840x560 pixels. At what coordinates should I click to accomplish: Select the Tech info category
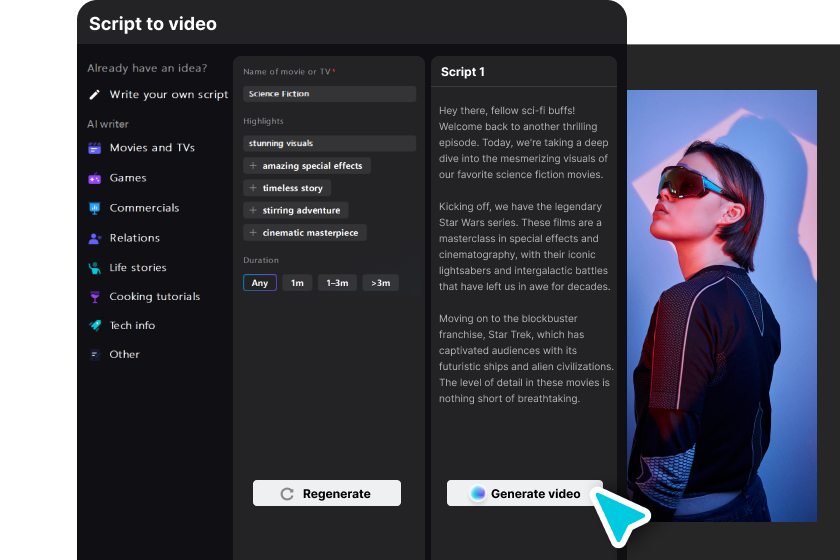pyautogui.click(x=122, y=325)
